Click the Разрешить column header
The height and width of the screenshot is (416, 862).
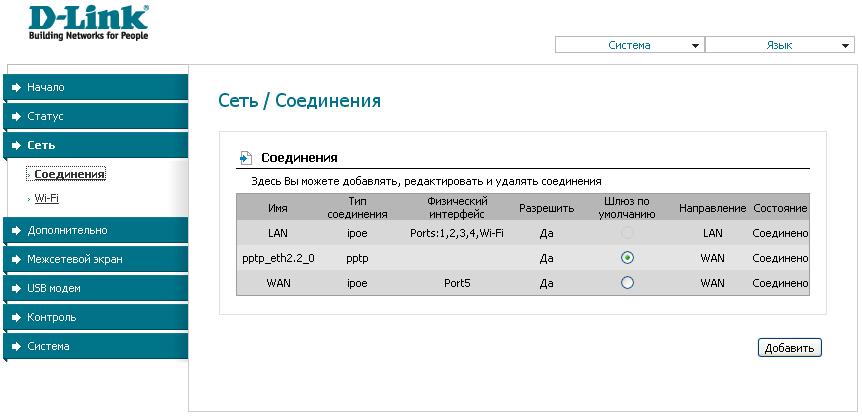546,208
